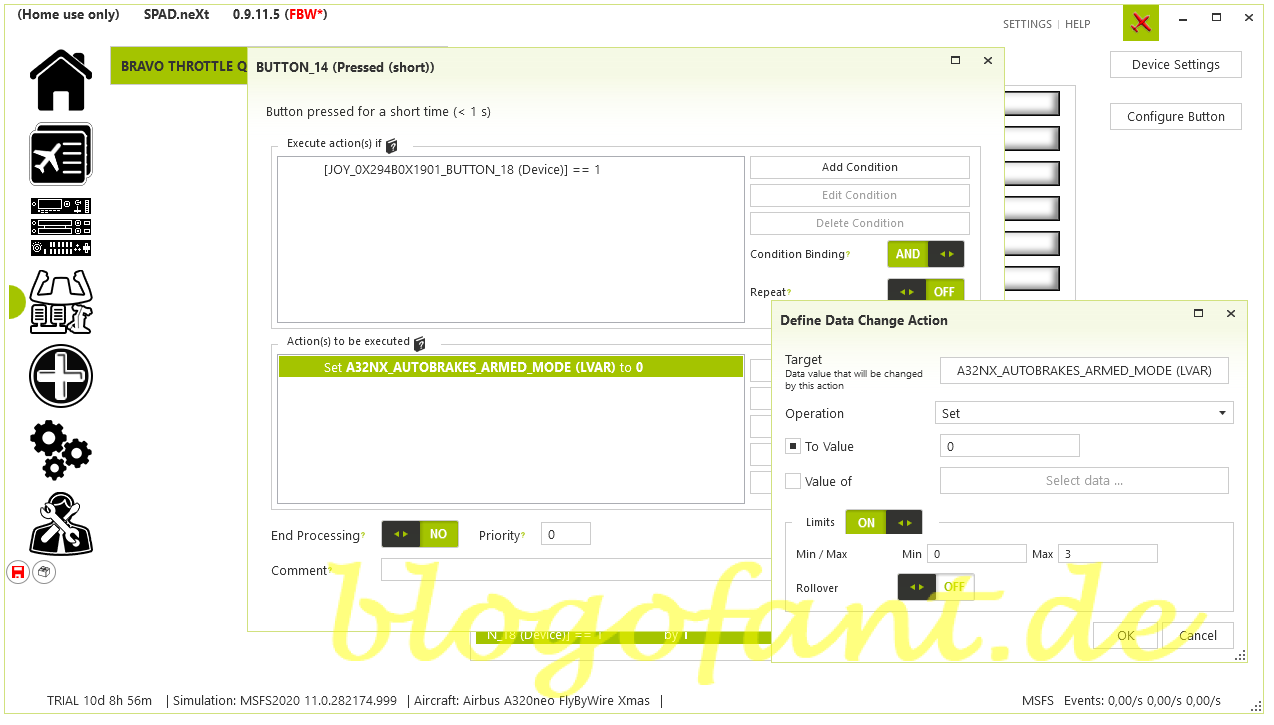
Task: Open the Select data picker
Action: click(1084, 481)
